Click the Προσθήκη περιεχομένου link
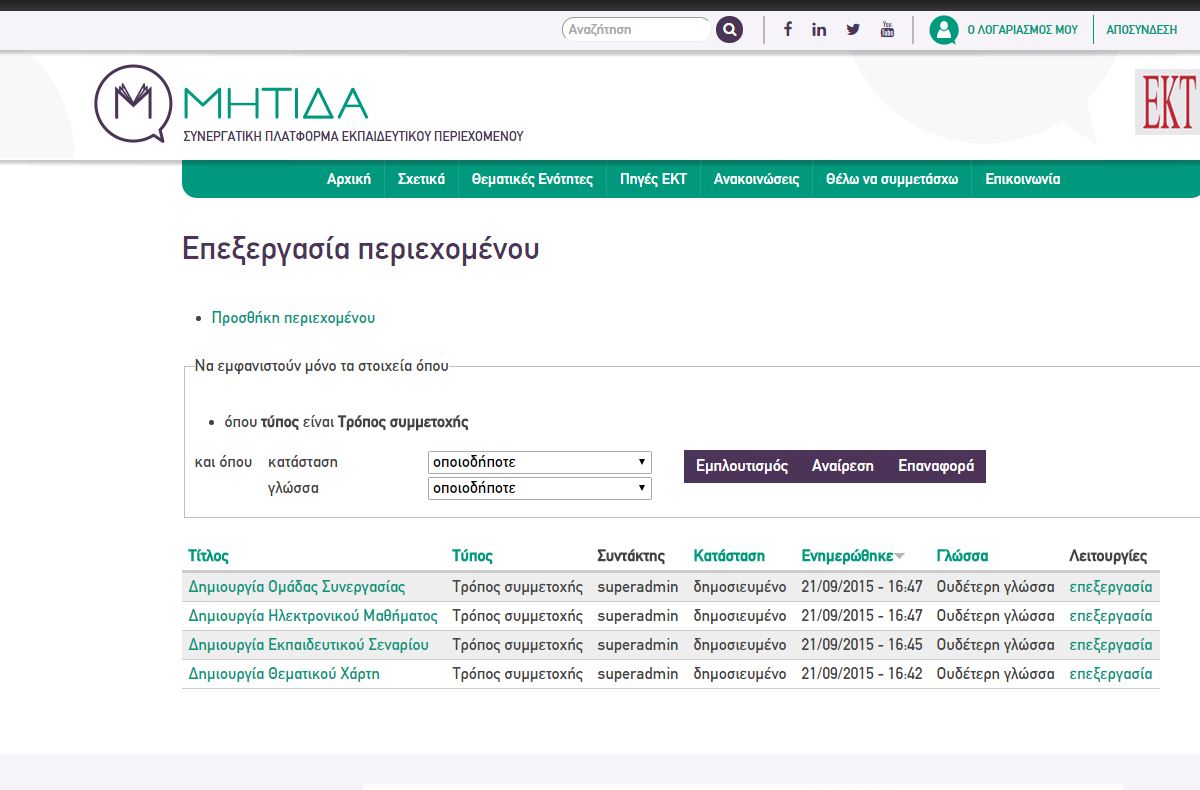Viewport: 1200px width, 790px height. (x=293, y=318)
